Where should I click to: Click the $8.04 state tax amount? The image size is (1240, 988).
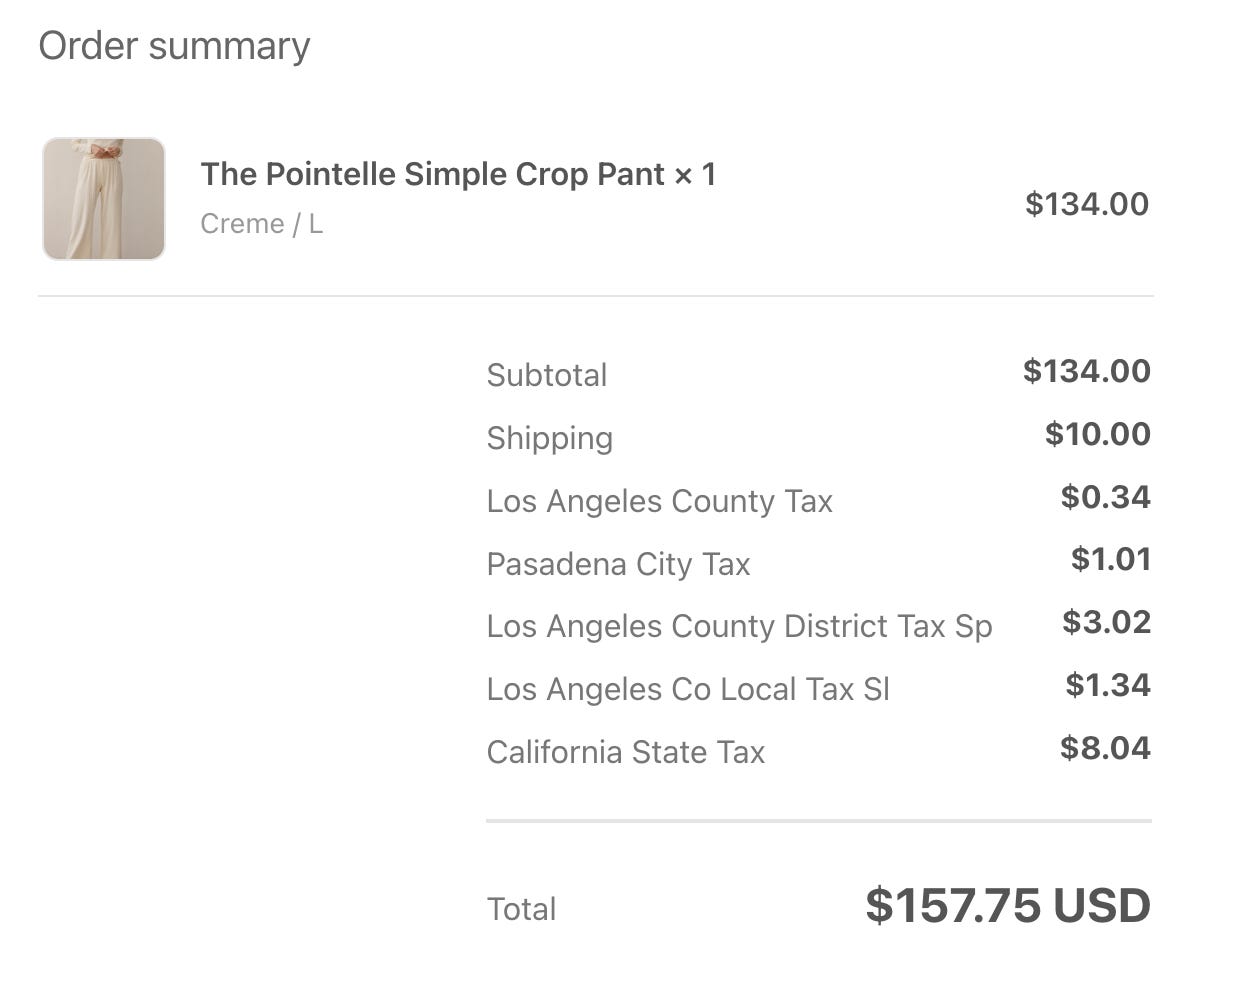[1106, 748]
